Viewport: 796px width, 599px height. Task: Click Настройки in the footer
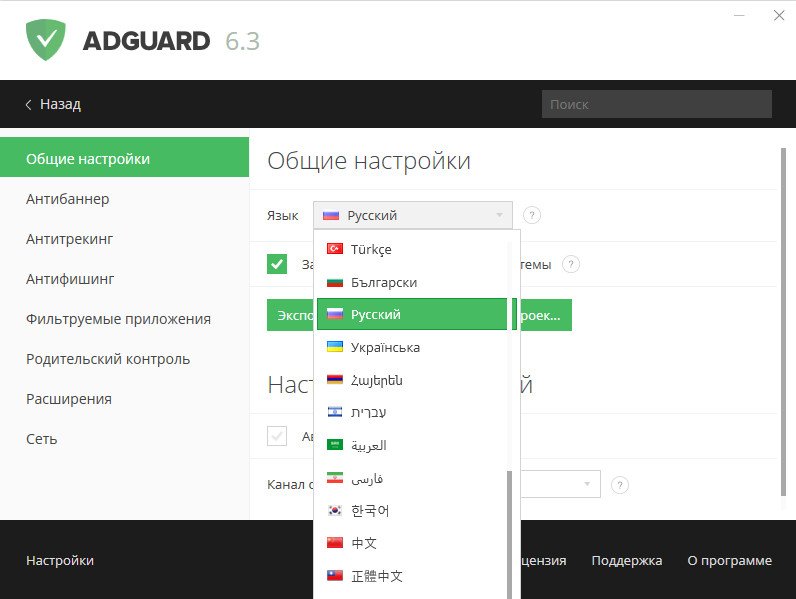click(60, 560)
